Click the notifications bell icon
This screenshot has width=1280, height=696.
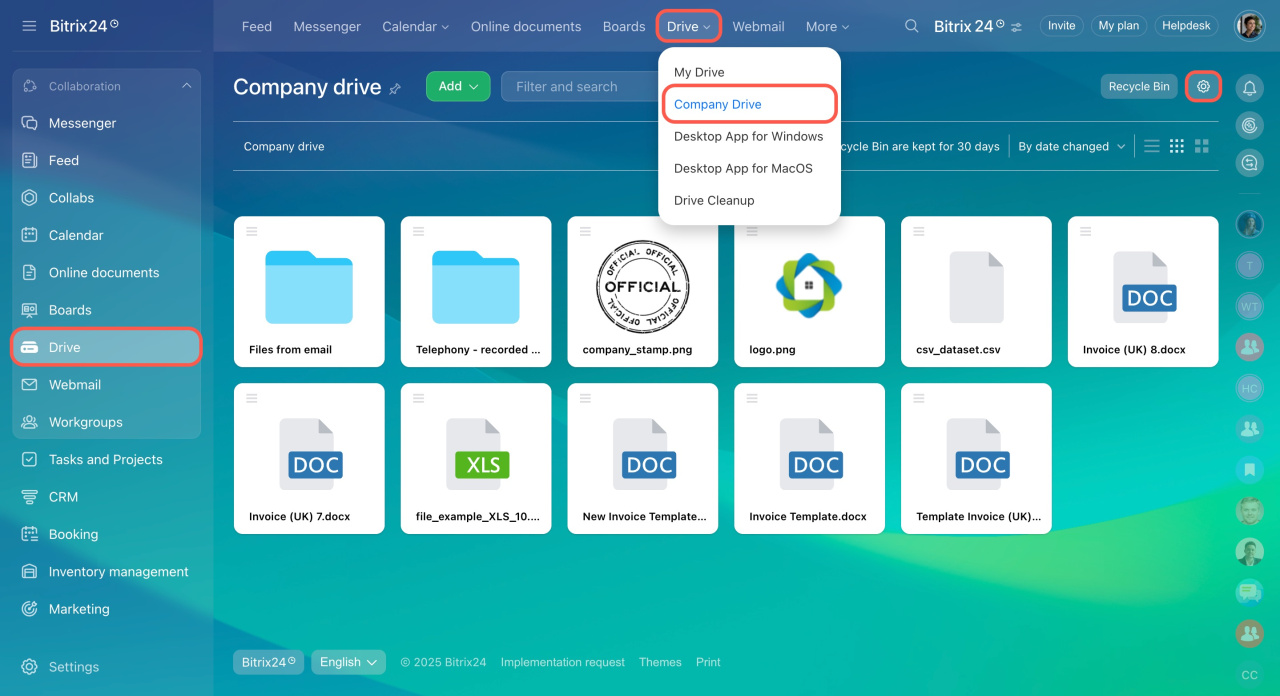pos(1249,88)
